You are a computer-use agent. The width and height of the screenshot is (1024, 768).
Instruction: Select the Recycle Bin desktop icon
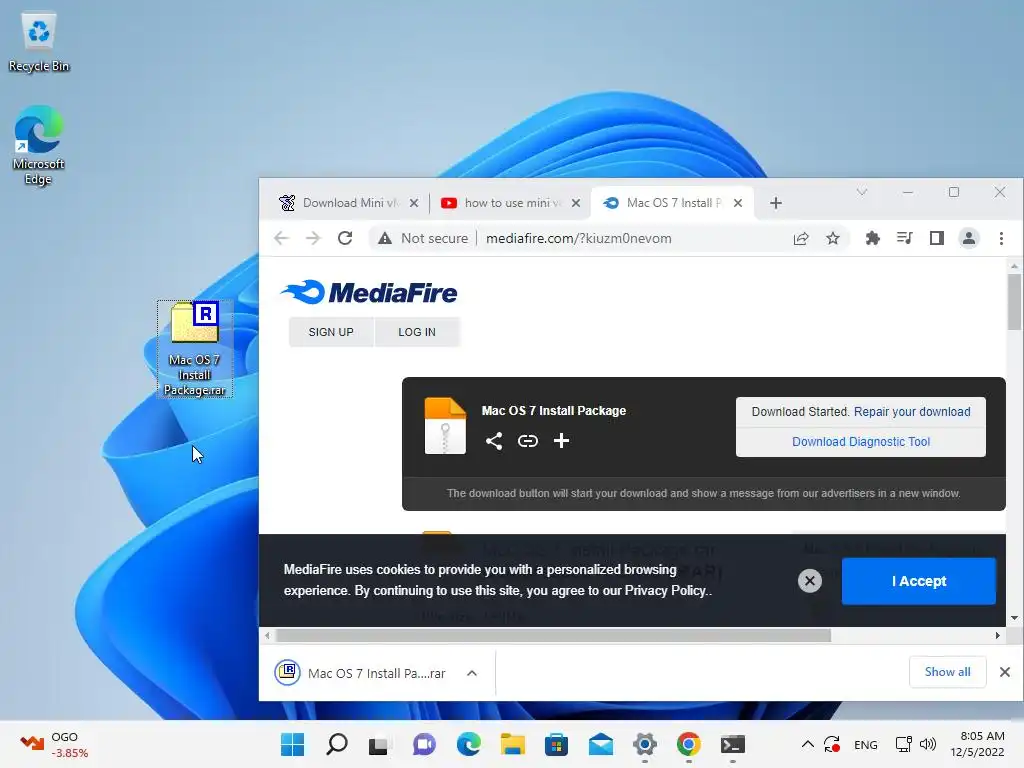(39, 42)
